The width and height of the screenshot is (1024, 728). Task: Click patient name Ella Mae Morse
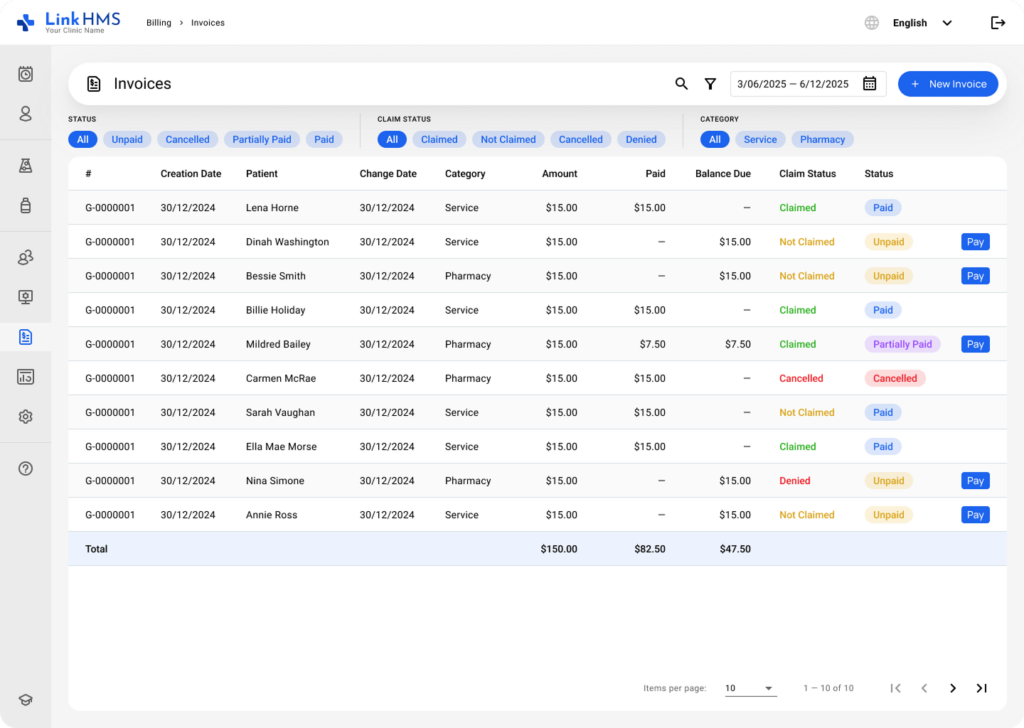point(281,447)
